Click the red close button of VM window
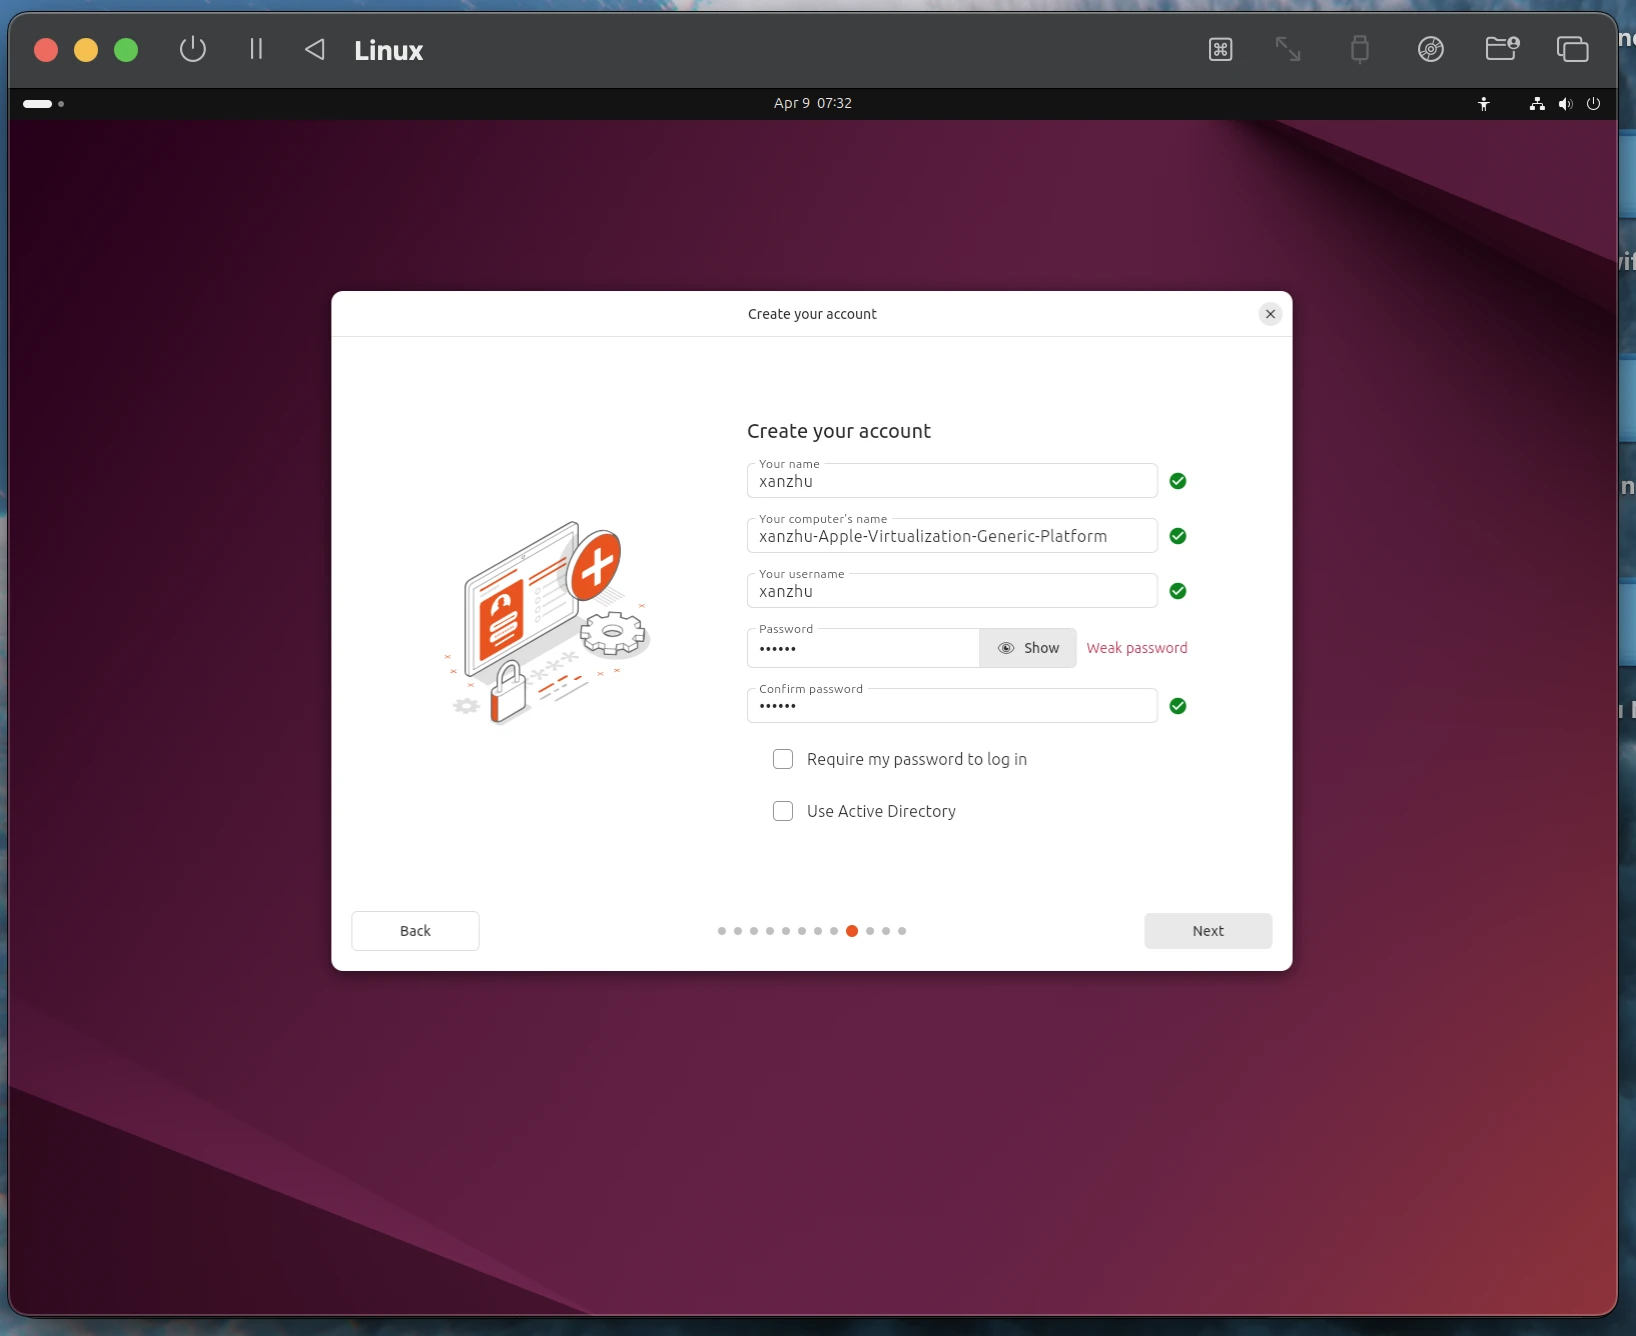This screenshot has height=1336, width=1636. coord(46,50)
